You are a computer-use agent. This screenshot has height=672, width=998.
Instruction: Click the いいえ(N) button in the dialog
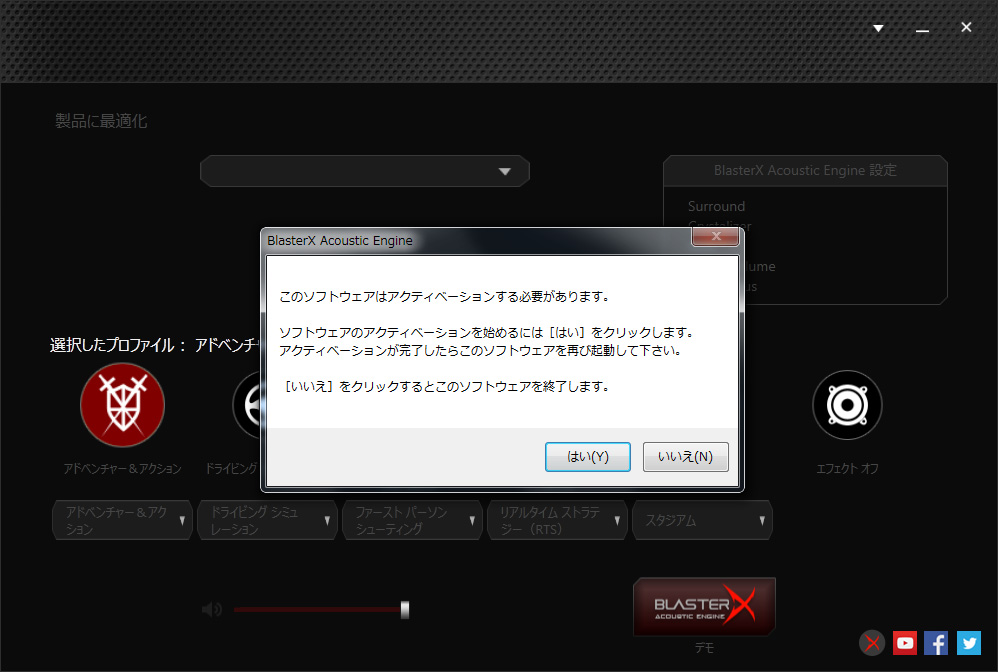pos(685,457)
